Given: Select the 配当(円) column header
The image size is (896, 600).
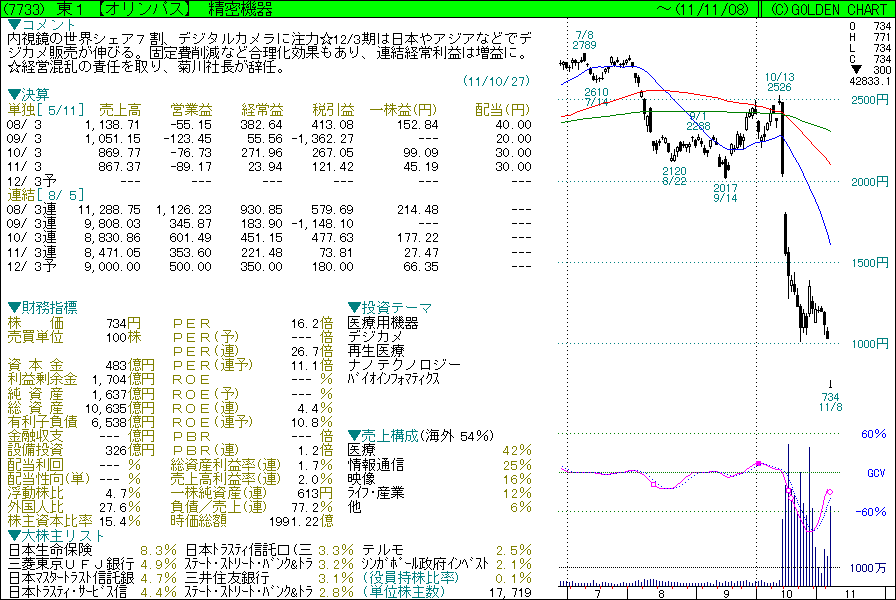Looking at the screenshot, I should [503, 109].
